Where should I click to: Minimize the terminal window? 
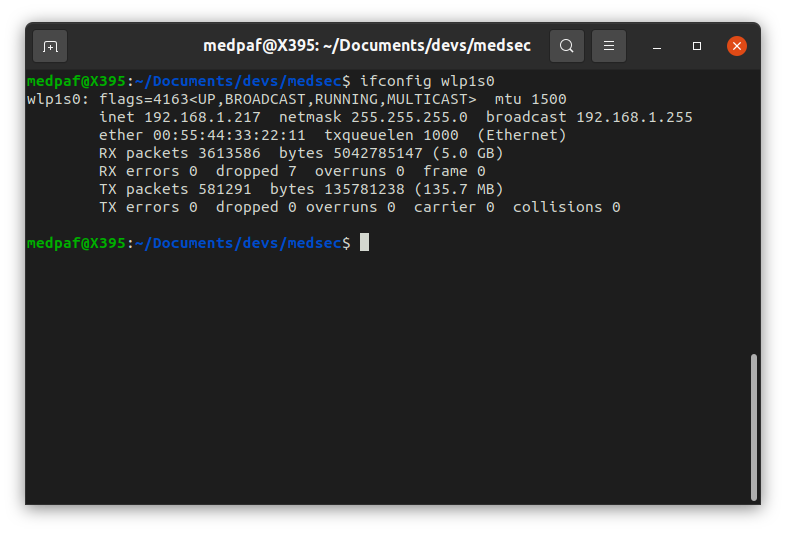(657, 46)
